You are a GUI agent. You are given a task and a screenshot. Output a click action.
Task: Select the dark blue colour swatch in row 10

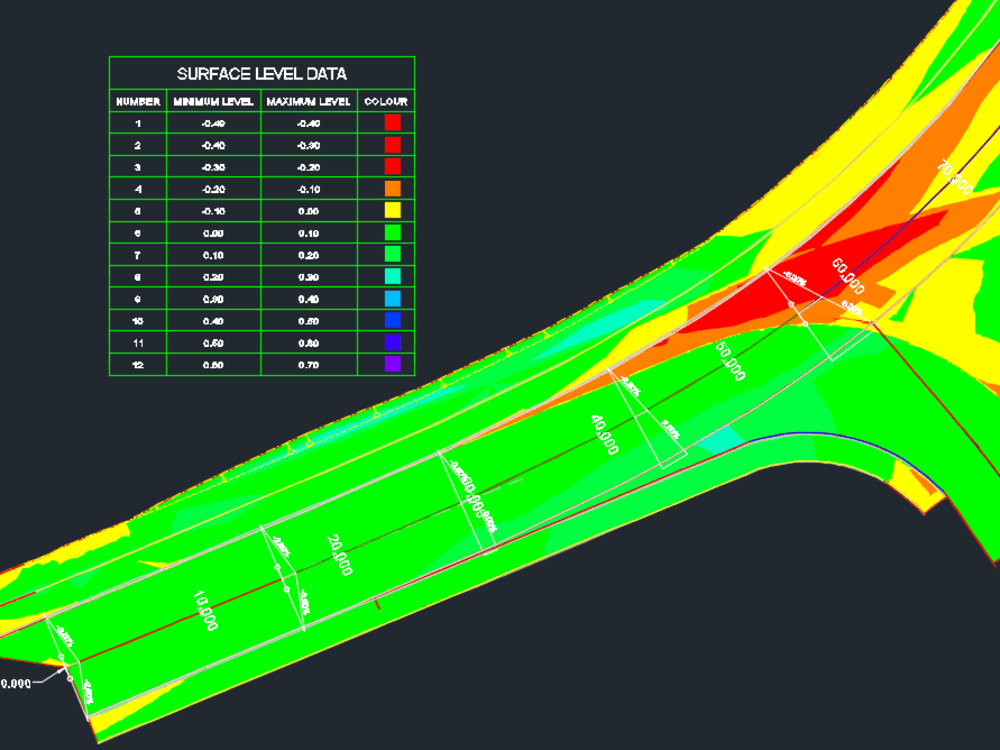(x=394, y=317)
